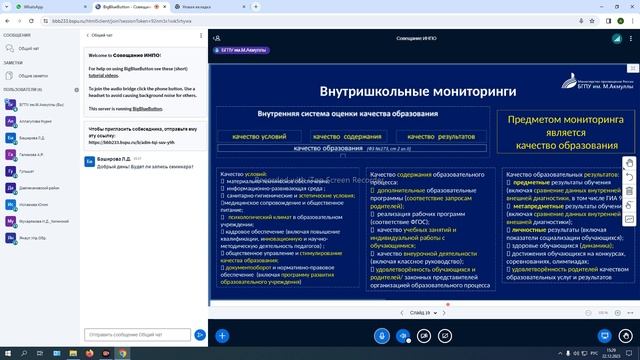Open chat options three-dot menu
640x360 pixels.
pos(201,36)
